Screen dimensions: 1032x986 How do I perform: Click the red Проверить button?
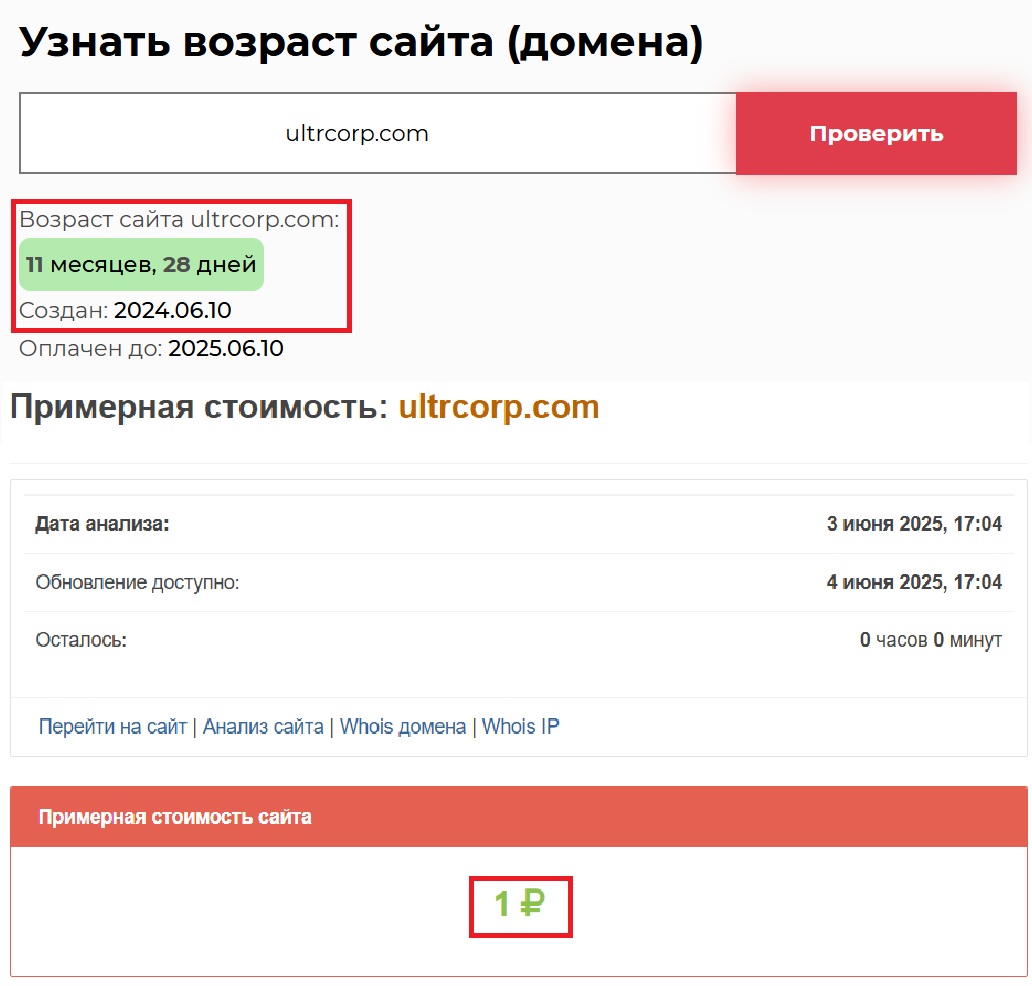point(876,134)
